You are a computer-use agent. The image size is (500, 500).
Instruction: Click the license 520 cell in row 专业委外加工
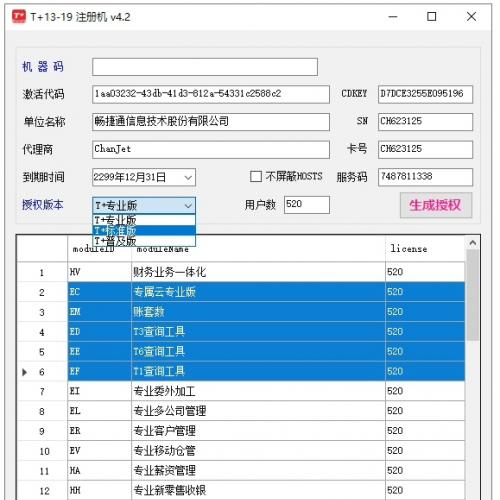[425, 391]
